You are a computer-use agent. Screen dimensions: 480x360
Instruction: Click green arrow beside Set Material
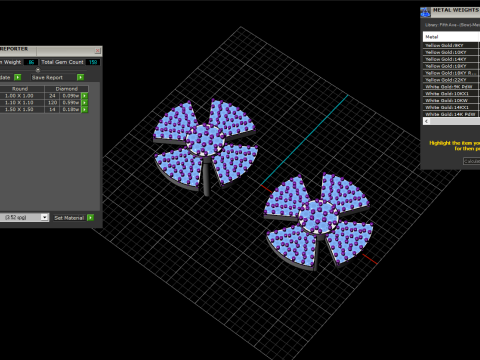coord(90,218)
